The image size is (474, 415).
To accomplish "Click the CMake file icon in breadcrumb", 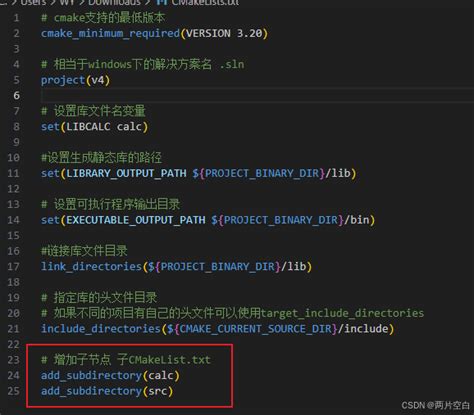I will pyautogui.click(x=162, y=2).
